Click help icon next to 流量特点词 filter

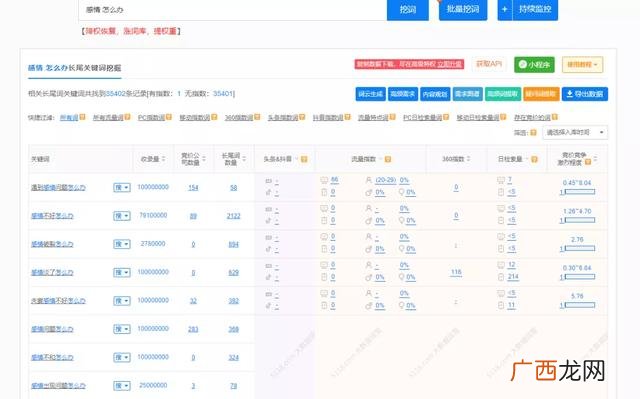pyautogui.click(x=392, y=117)
